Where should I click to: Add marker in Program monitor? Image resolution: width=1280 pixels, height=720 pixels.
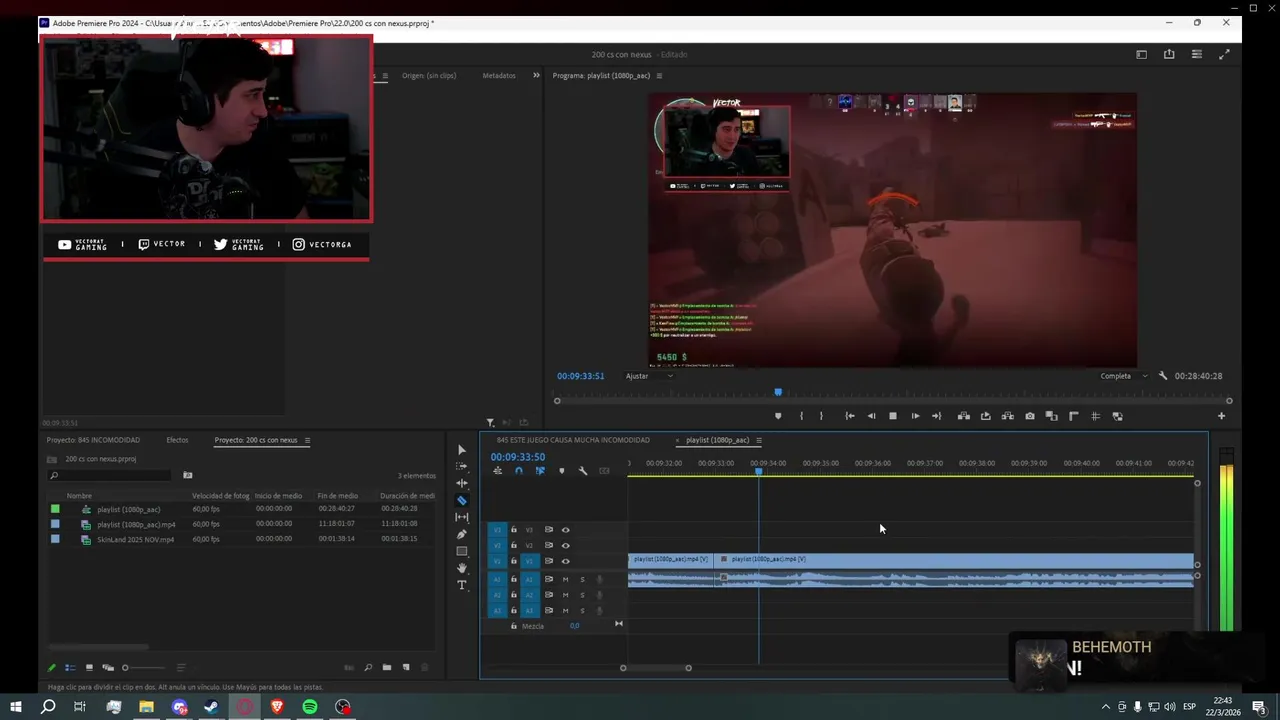point(778,416)
